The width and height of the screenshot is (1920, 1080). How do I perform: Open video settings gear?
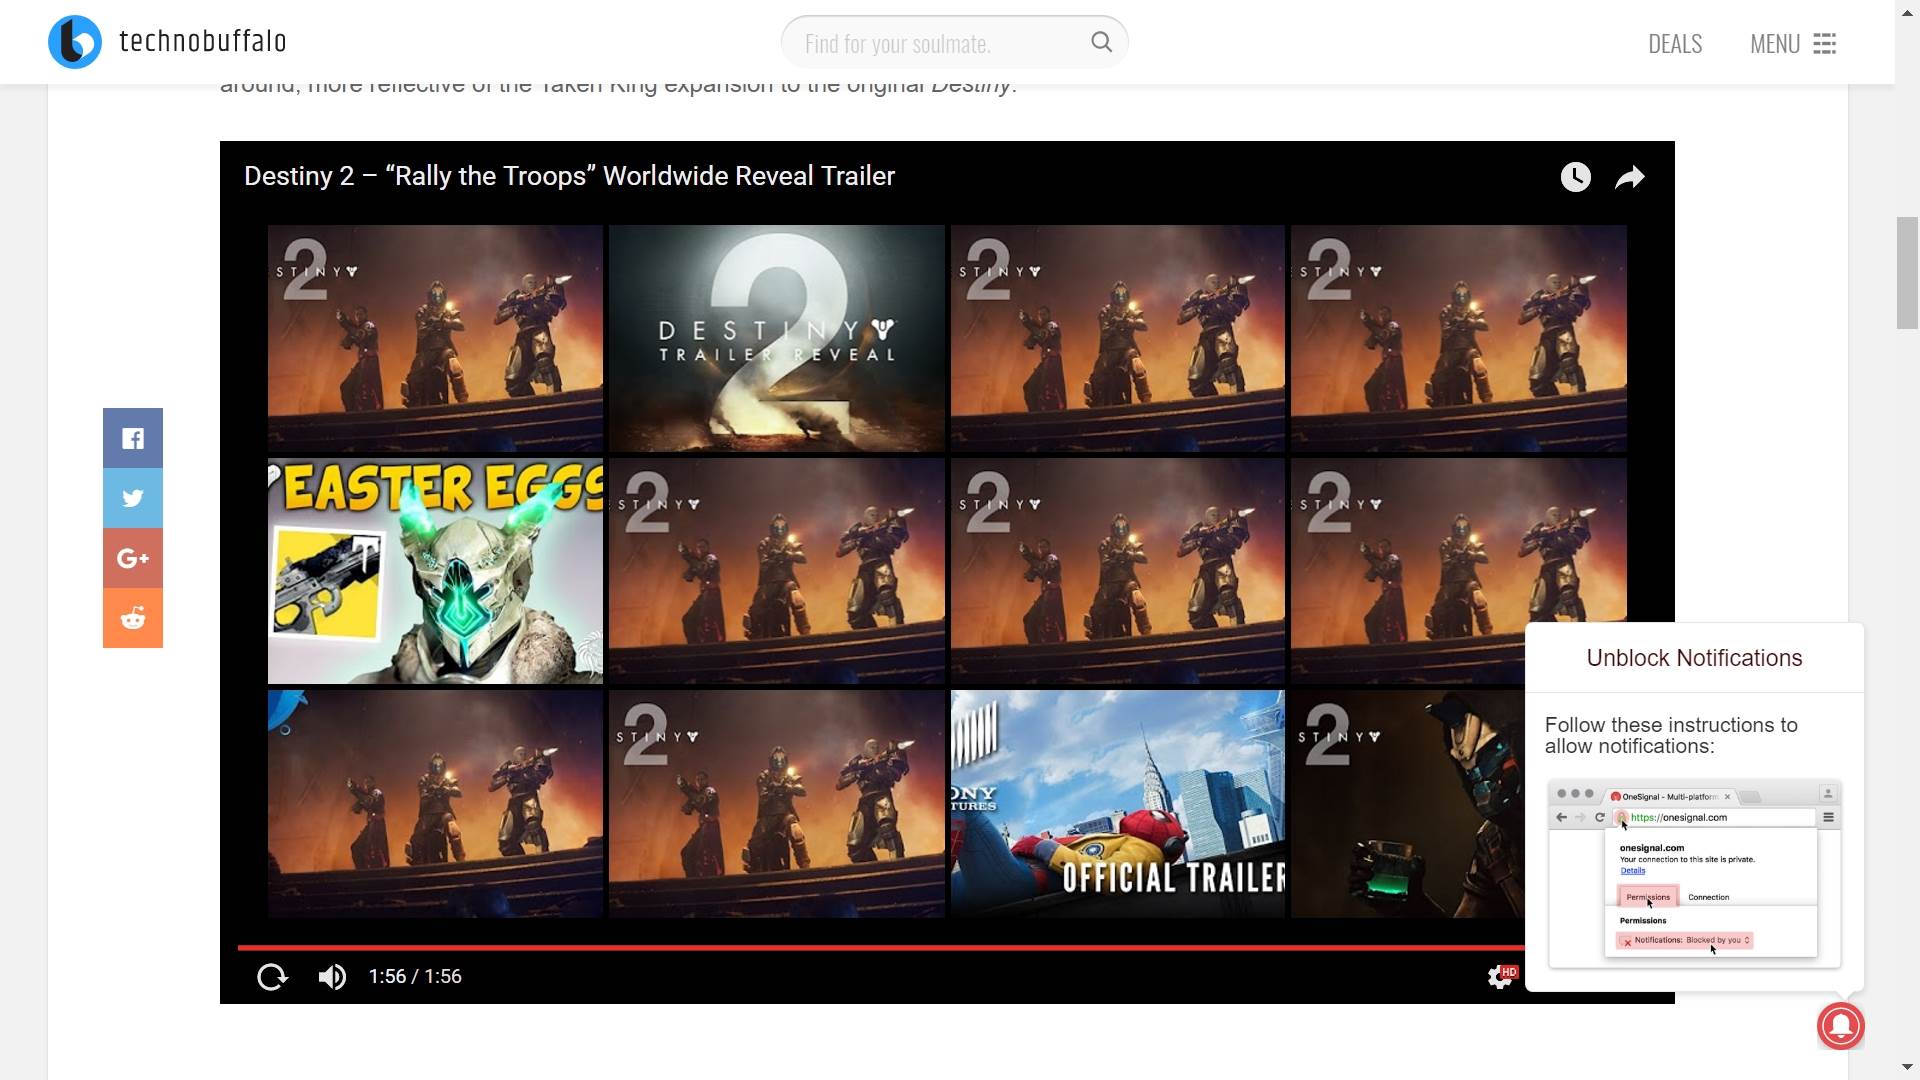1500,977
